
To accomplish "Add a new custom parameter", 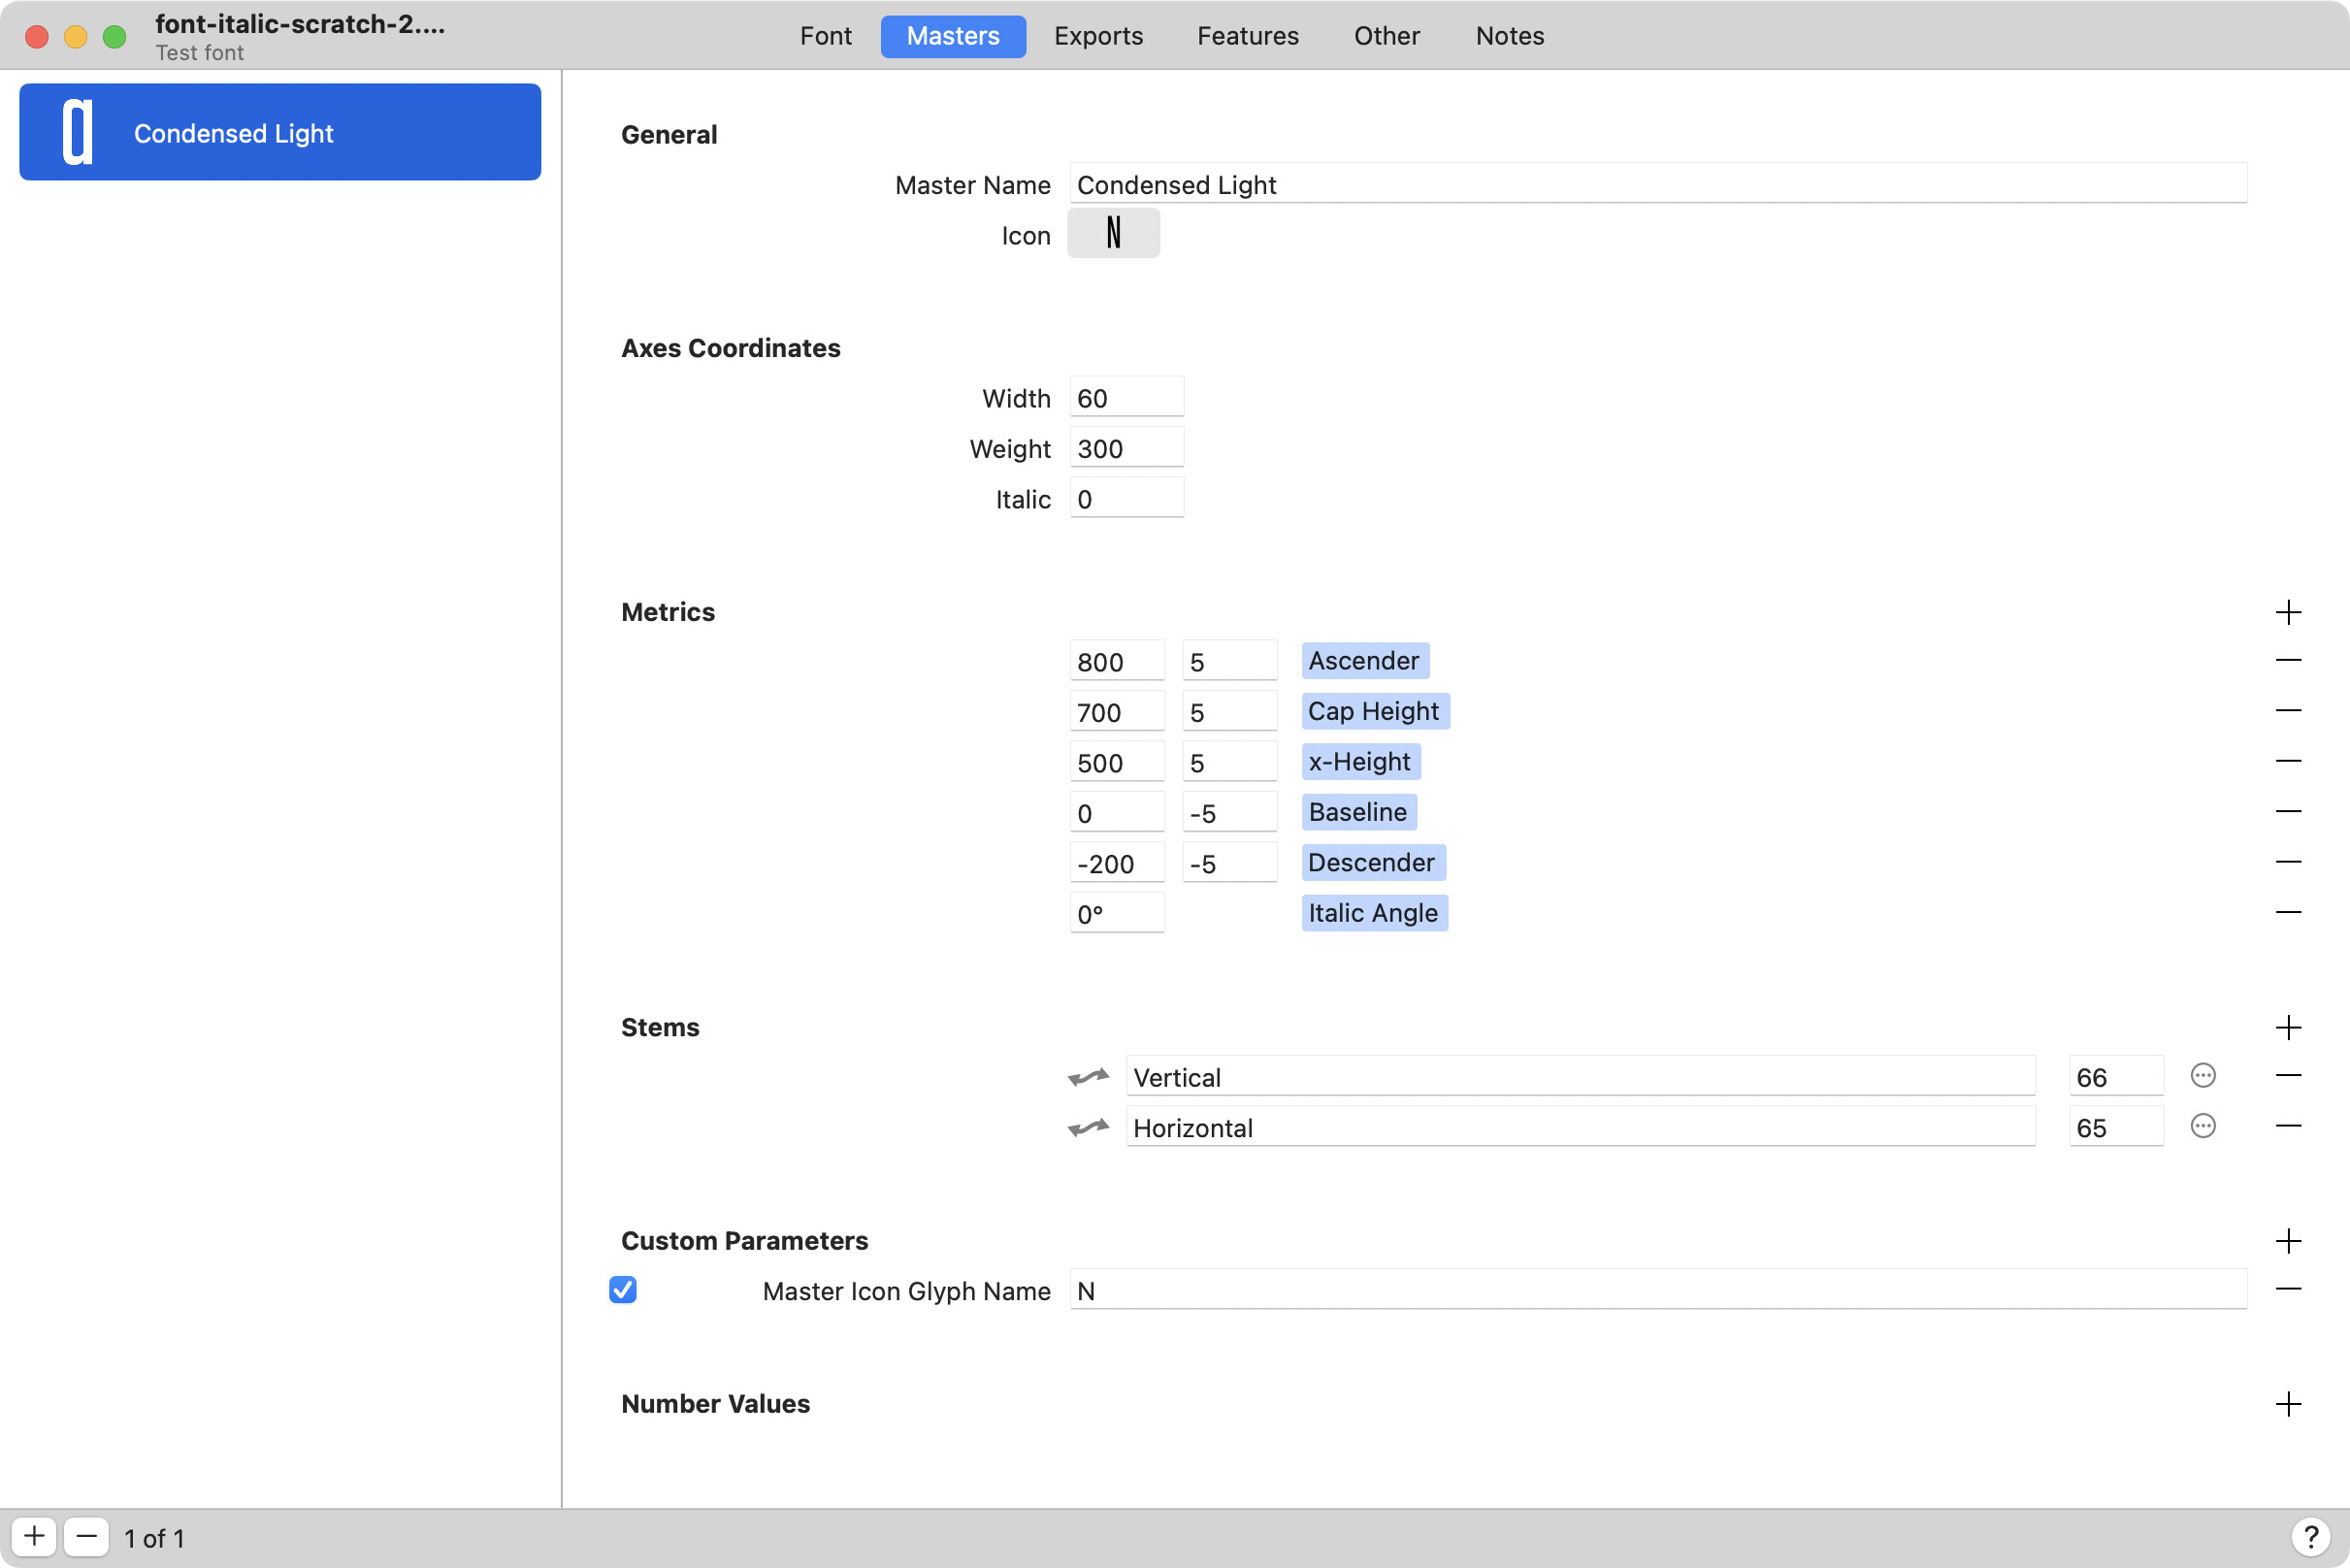I will coord(2288,1241).
